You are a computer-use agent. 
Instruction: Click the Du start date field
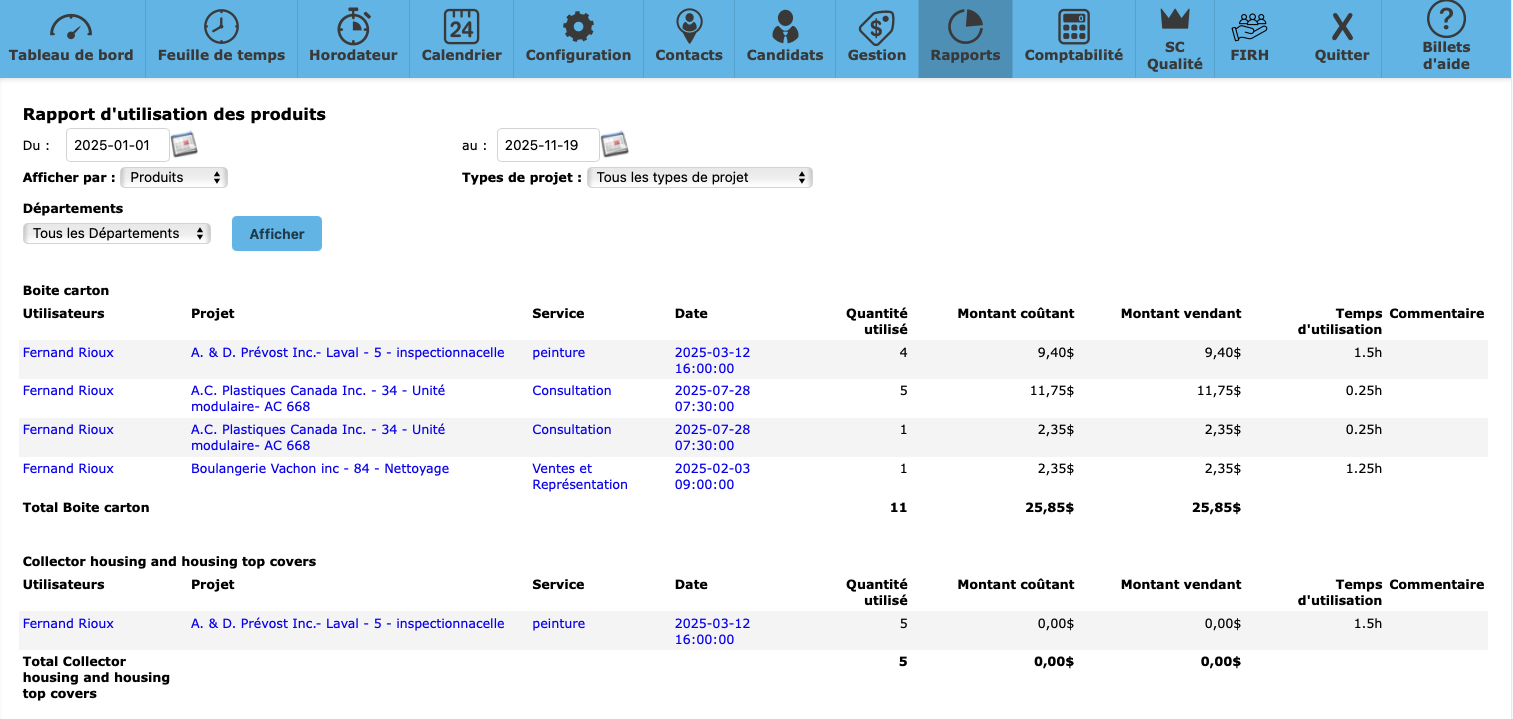115,145
